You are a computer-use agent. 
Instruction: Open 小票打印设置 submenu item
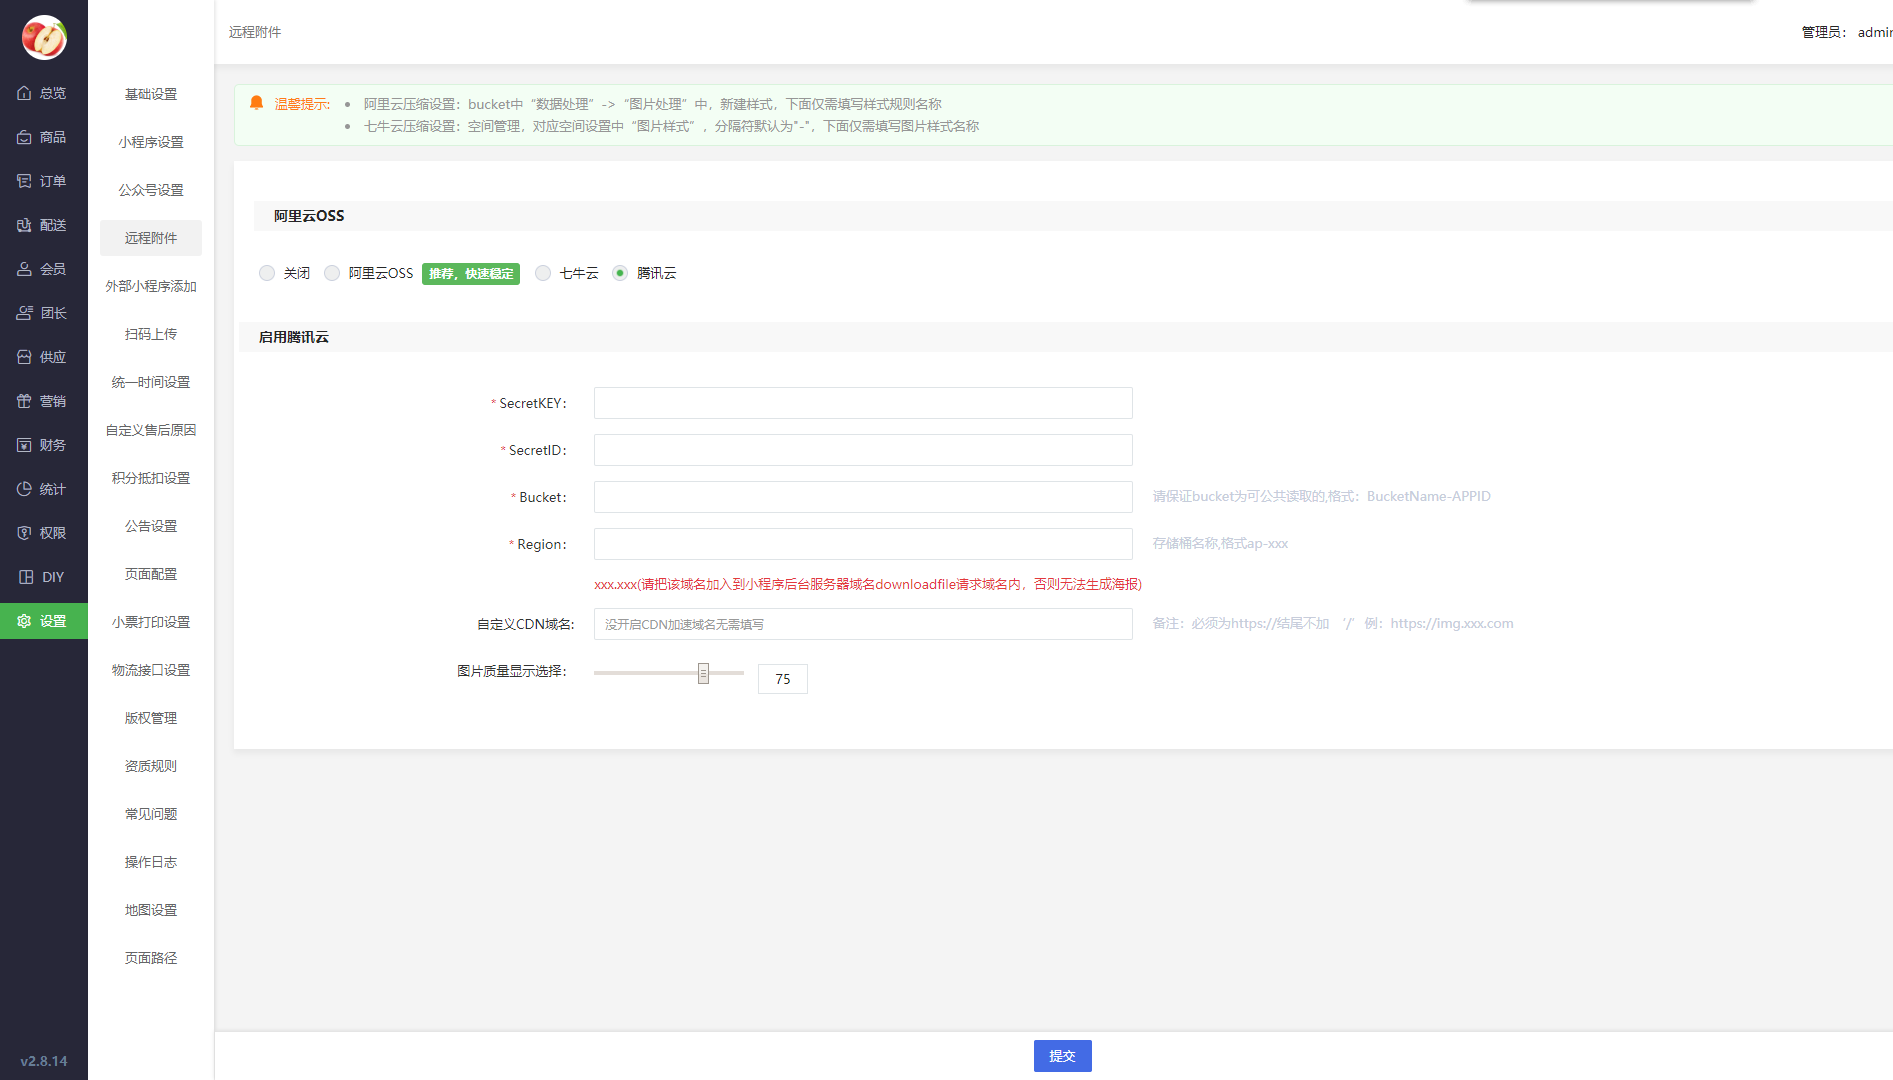point(151,622)
